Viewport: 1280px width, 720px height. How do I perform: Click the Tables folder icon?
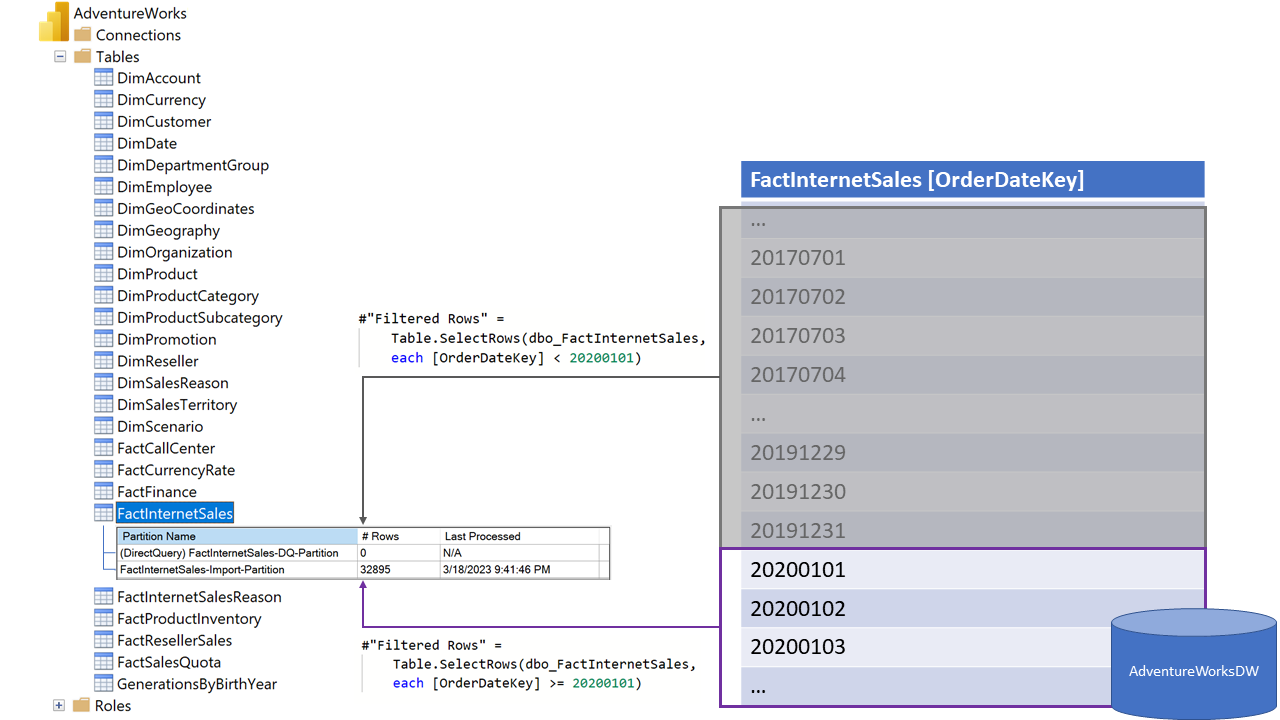[82, 56]
